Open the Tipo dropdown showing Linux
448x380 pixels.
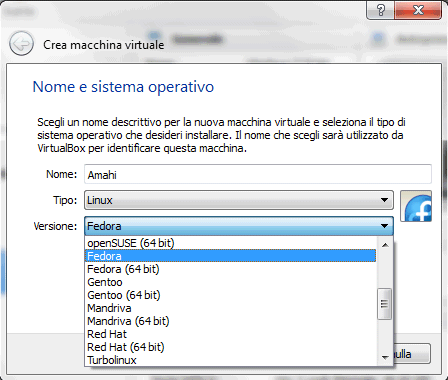click(239, 200)
